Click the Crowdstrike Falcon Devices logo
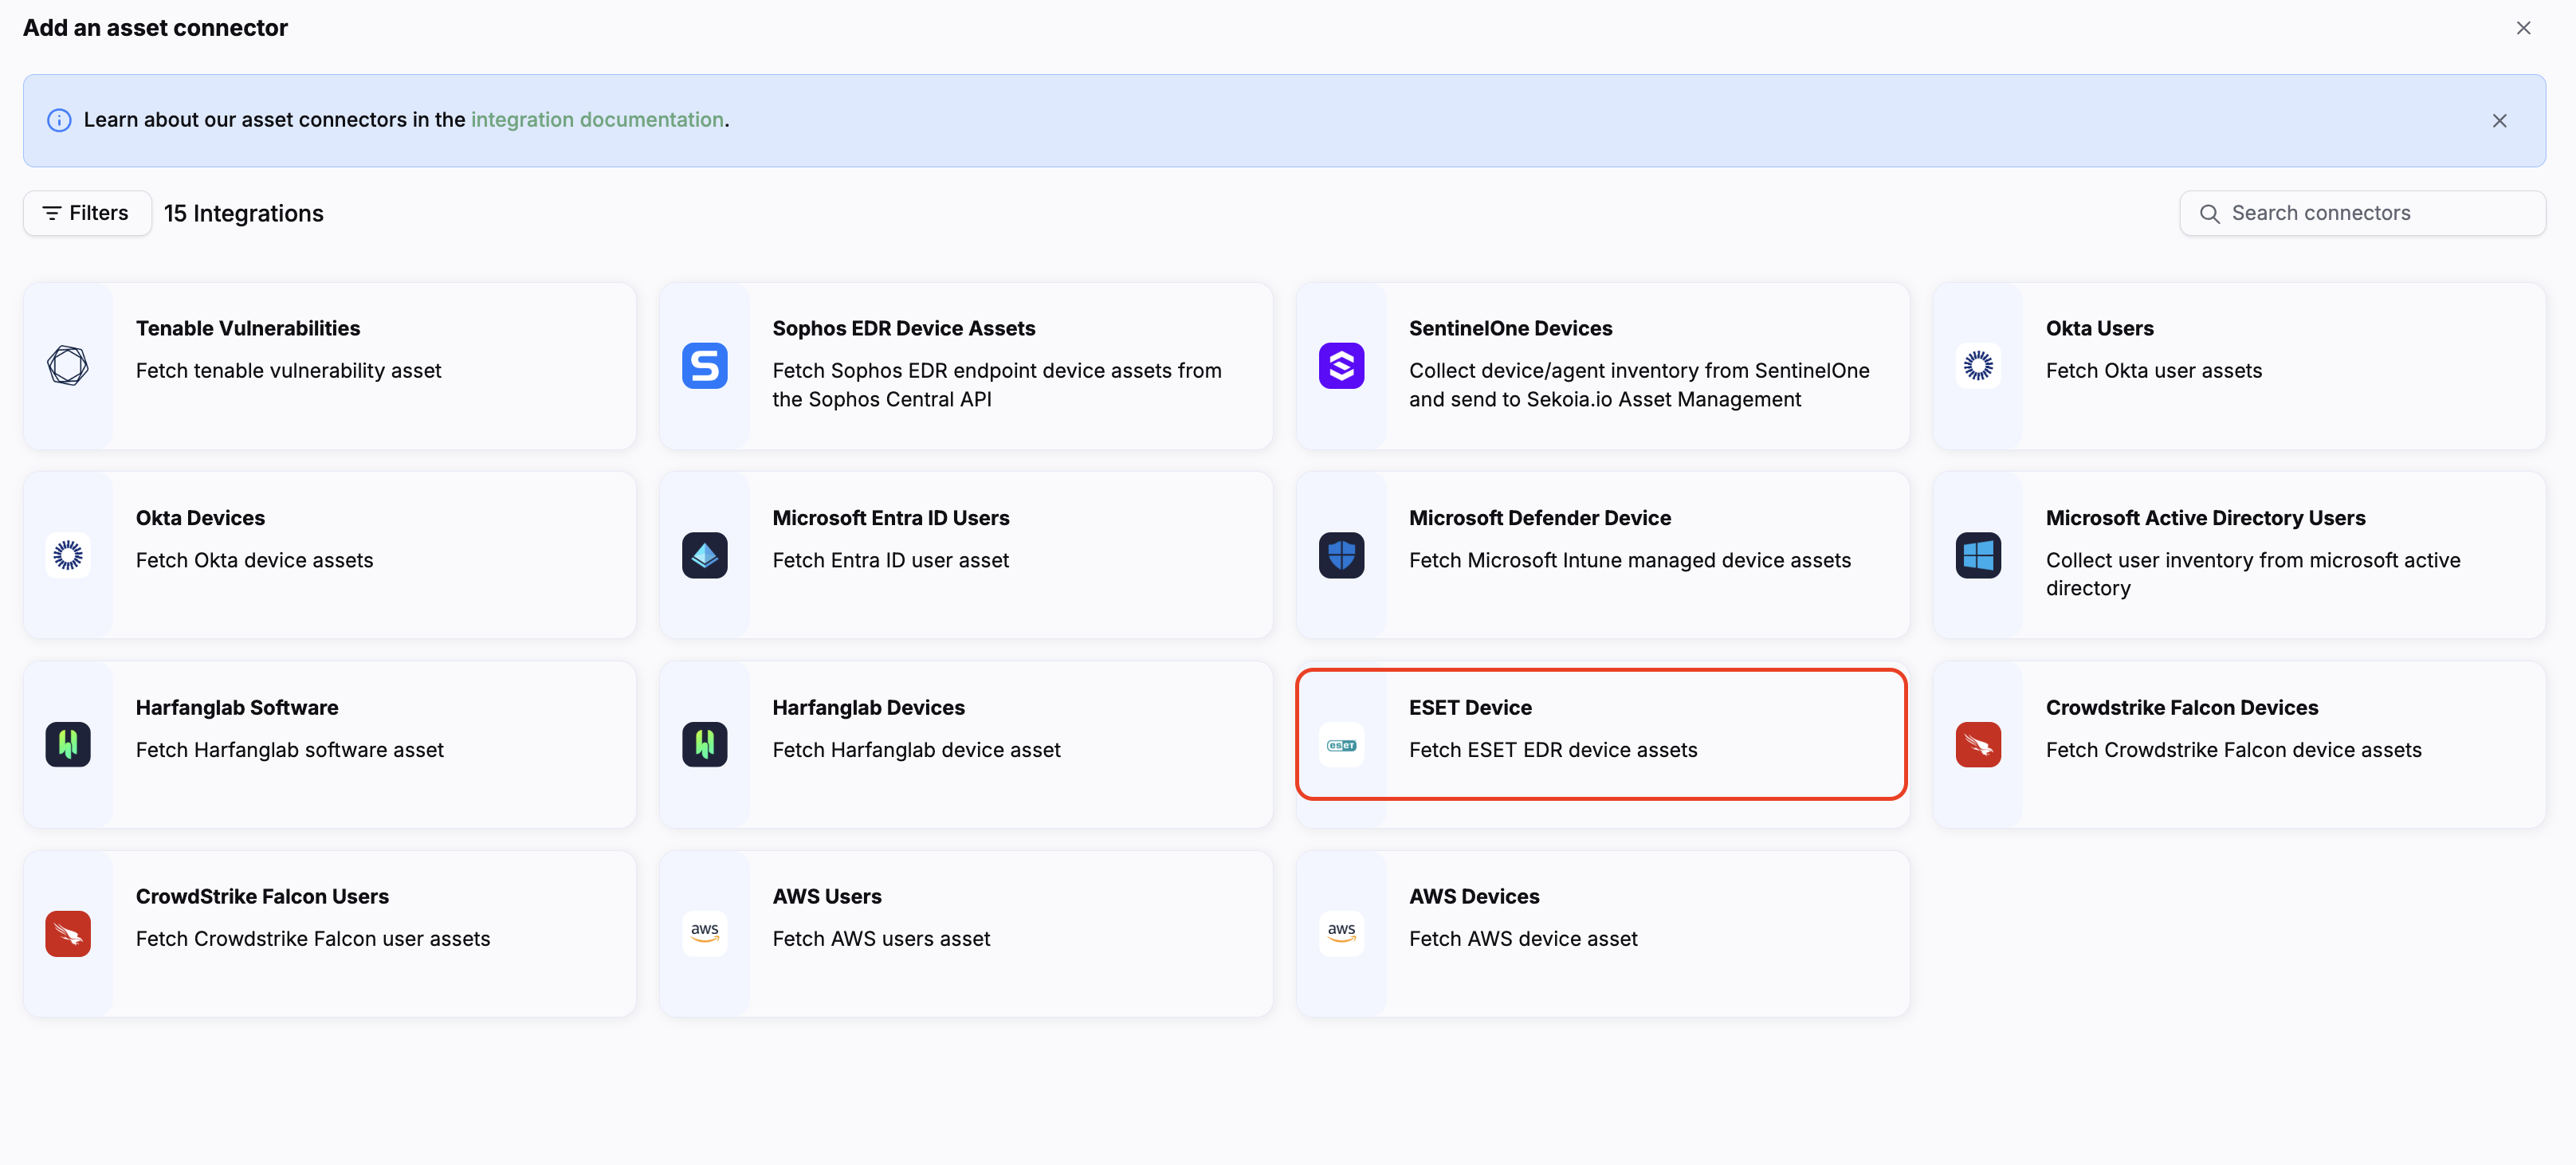The image size is (2576, 1165). coord(1978,745)
